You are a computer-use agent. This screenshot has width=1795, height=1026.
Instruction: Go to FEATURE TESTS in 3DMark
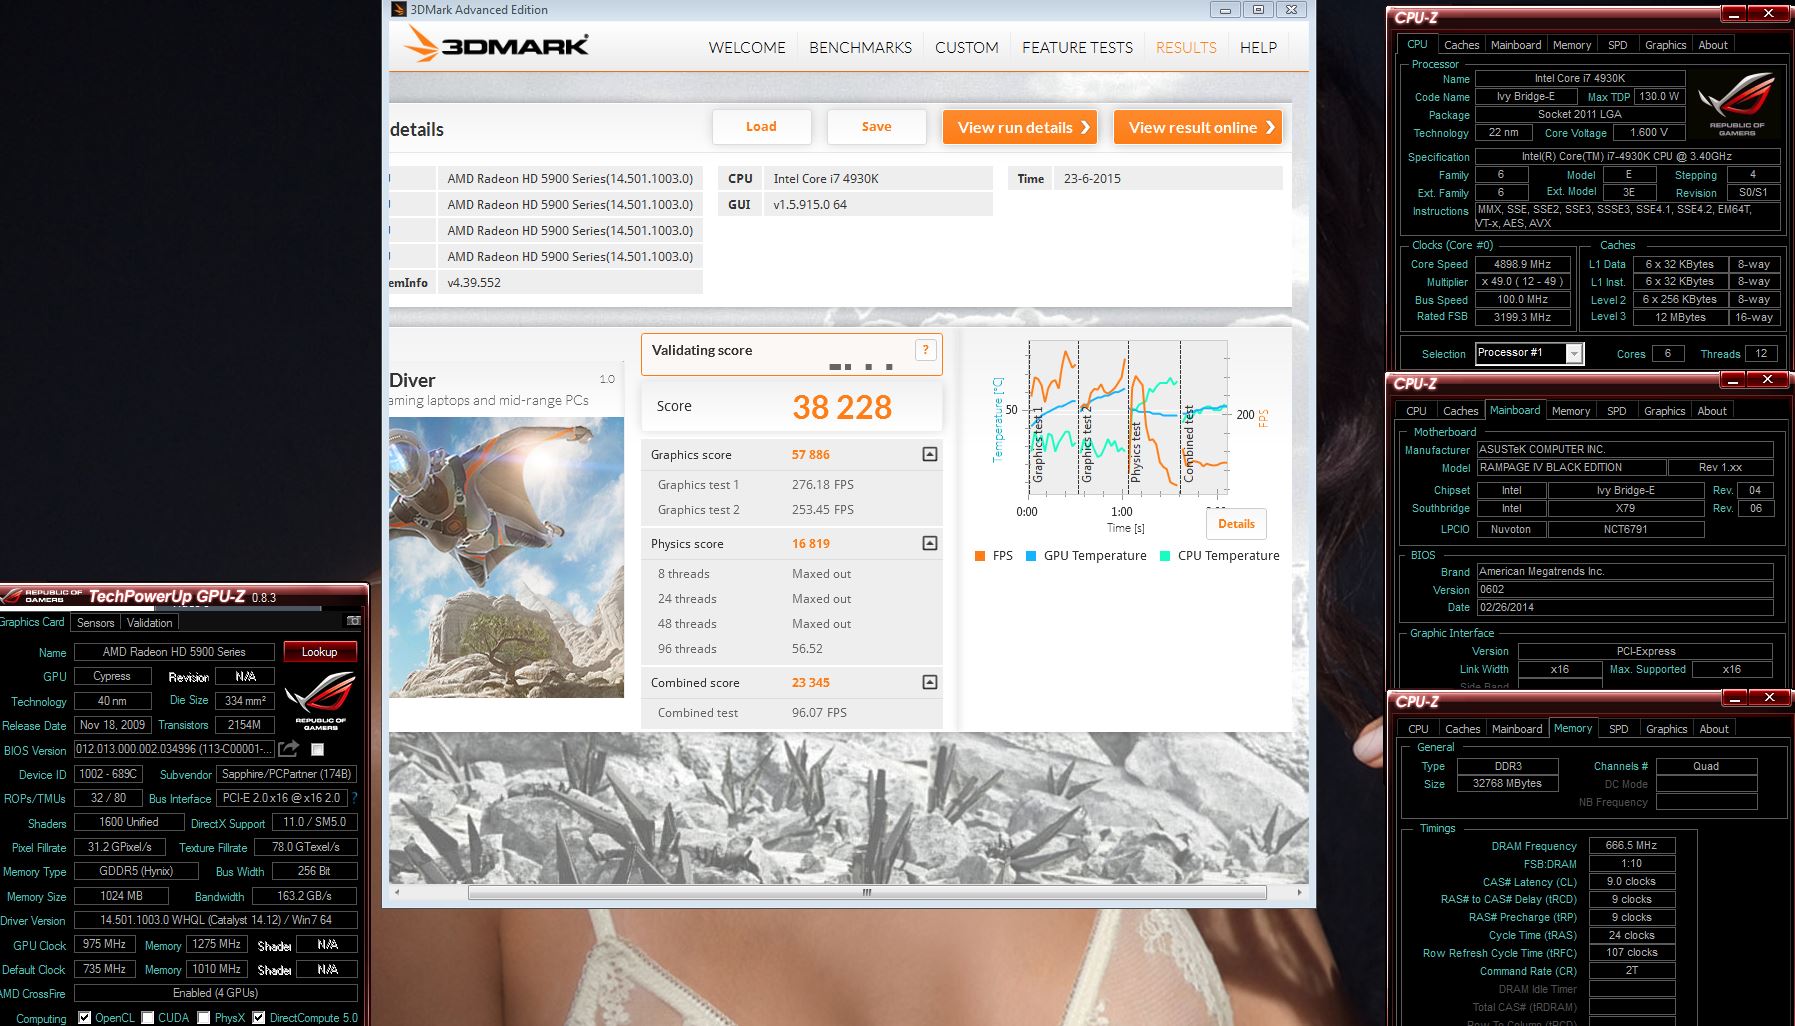coord(1077,47)
